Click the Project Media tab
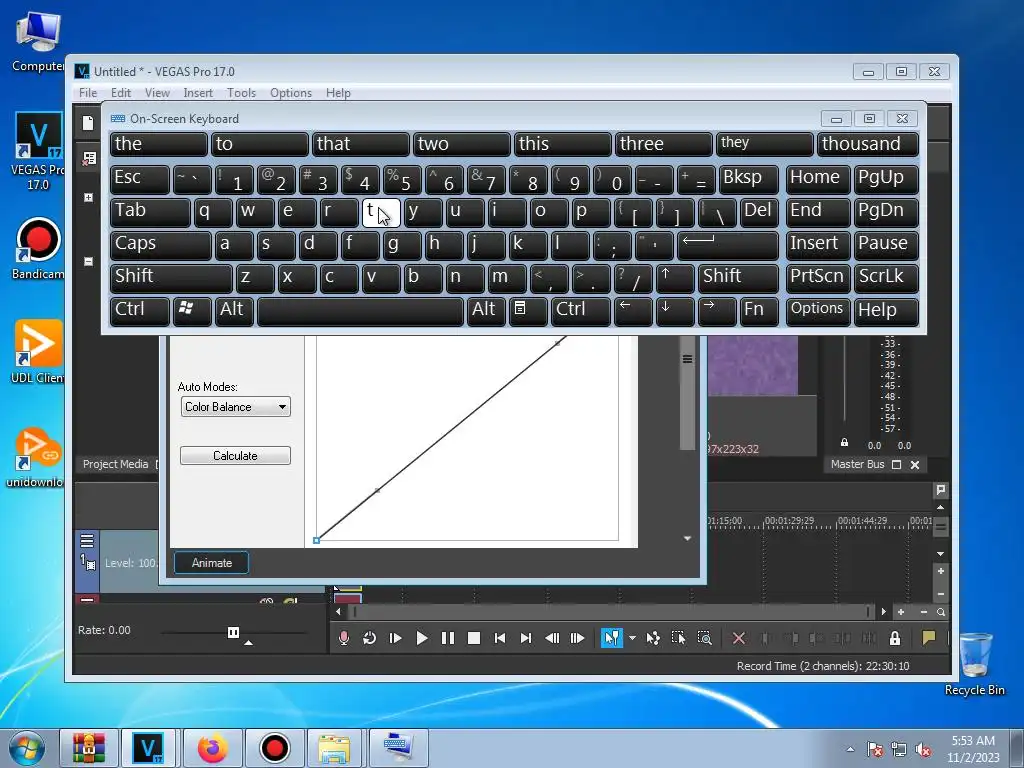Screen dimensions: 1024x768 (x=115, y=464)
